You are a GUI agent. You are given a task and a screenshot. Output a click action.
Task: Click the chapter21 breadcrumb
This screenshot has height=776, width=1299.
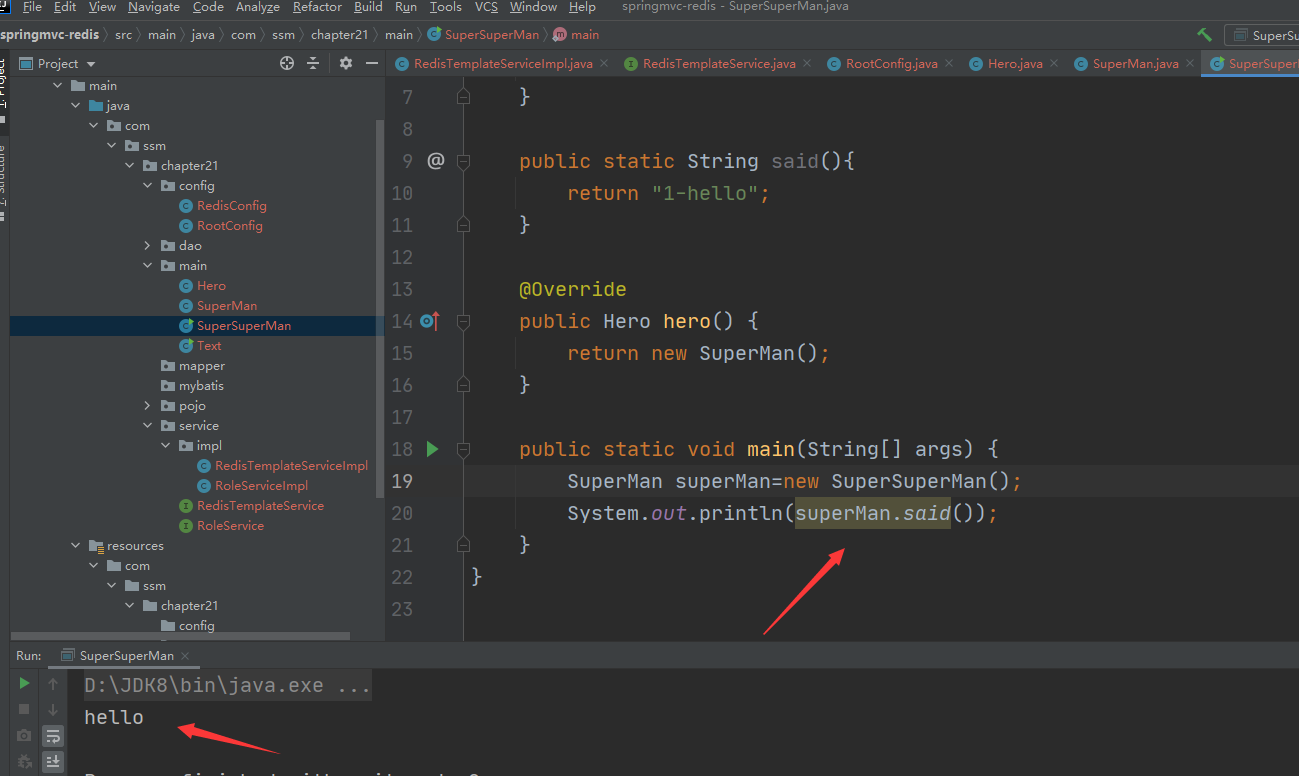pos(339,35)
